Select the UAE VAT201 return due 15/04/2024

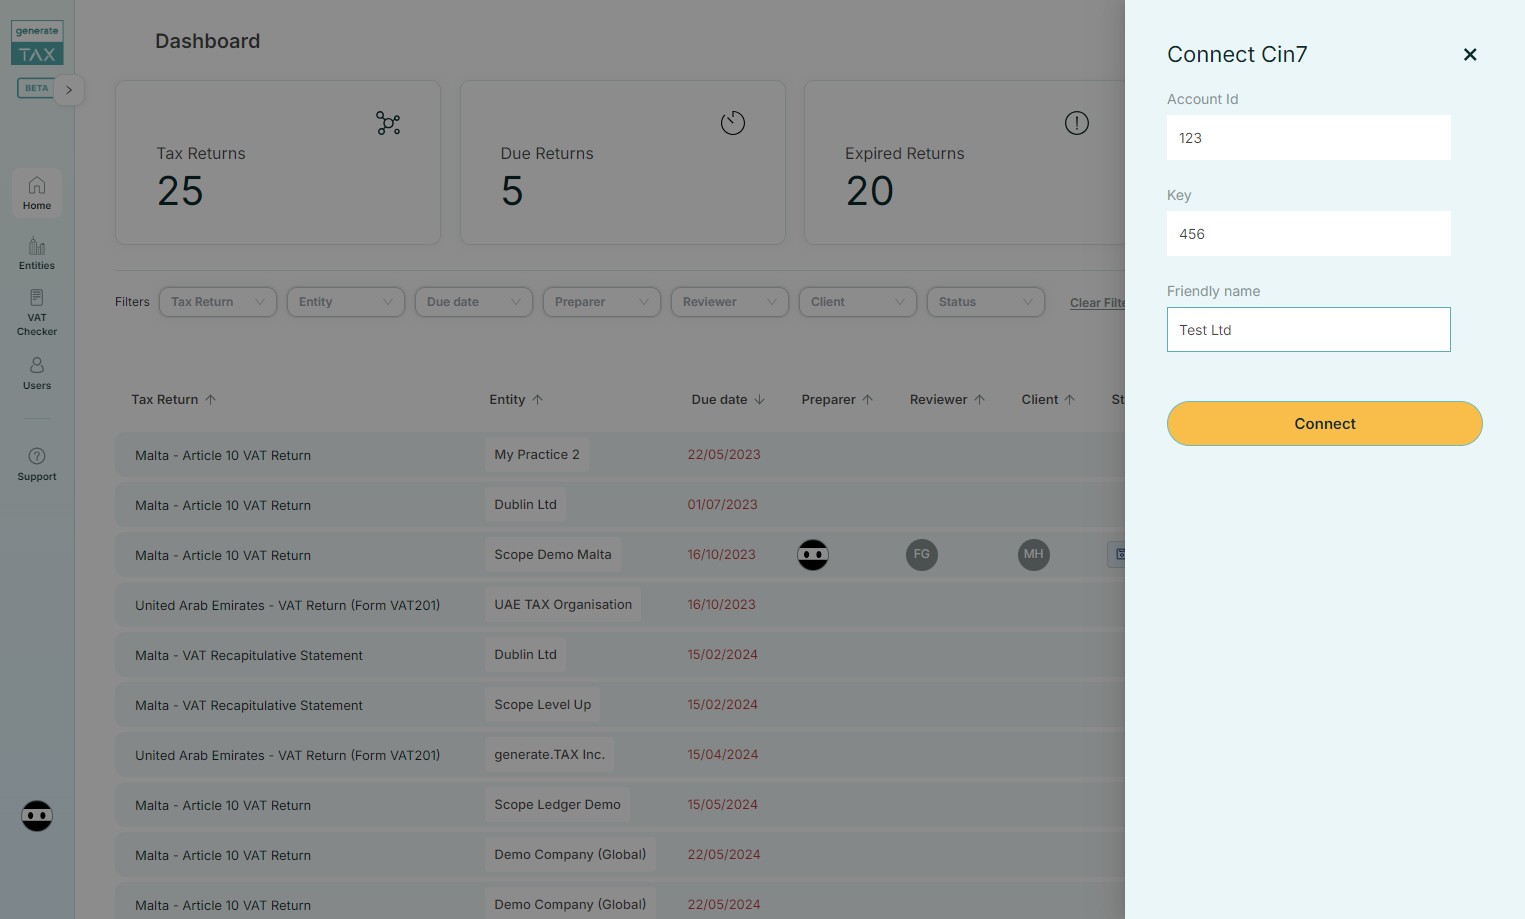(x=620, y=755)
